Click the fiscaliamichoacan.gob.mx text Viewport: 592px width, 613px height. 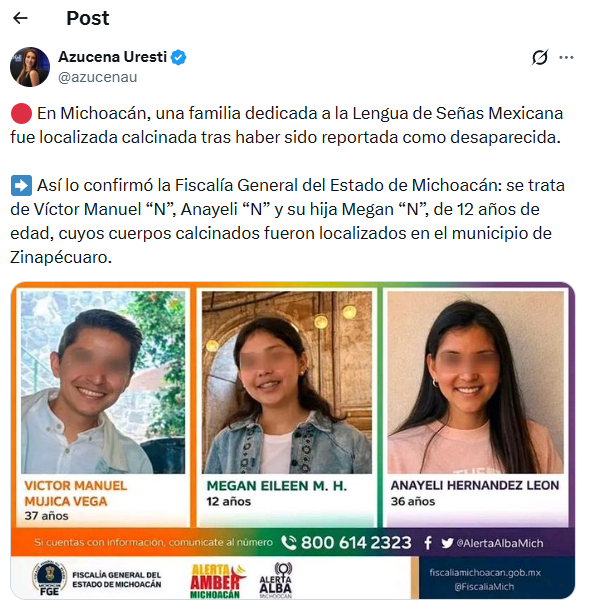click(485, 573)
